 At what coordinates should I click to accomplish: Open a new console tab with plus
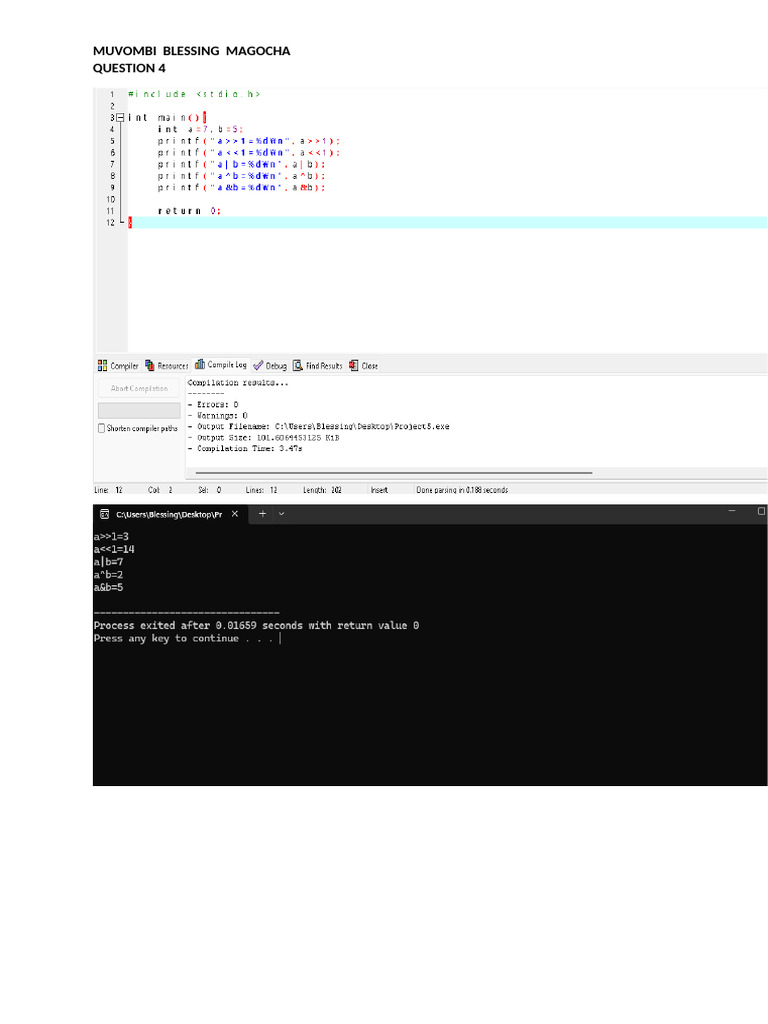(263, 514)
